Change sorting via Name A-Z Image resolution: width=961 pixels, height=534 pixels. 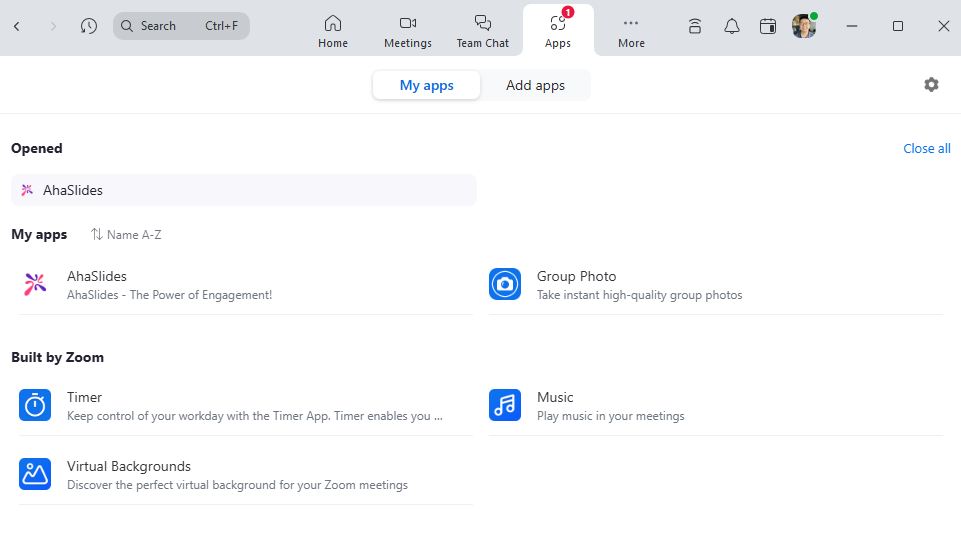126,235
